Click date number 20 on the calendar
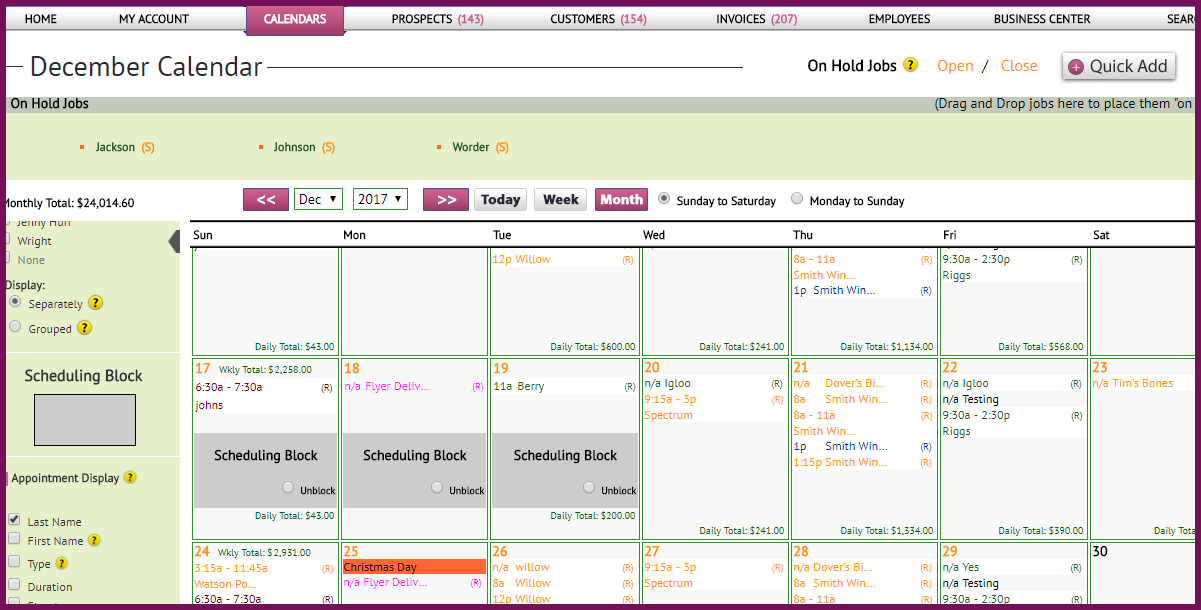 point(652,368)
